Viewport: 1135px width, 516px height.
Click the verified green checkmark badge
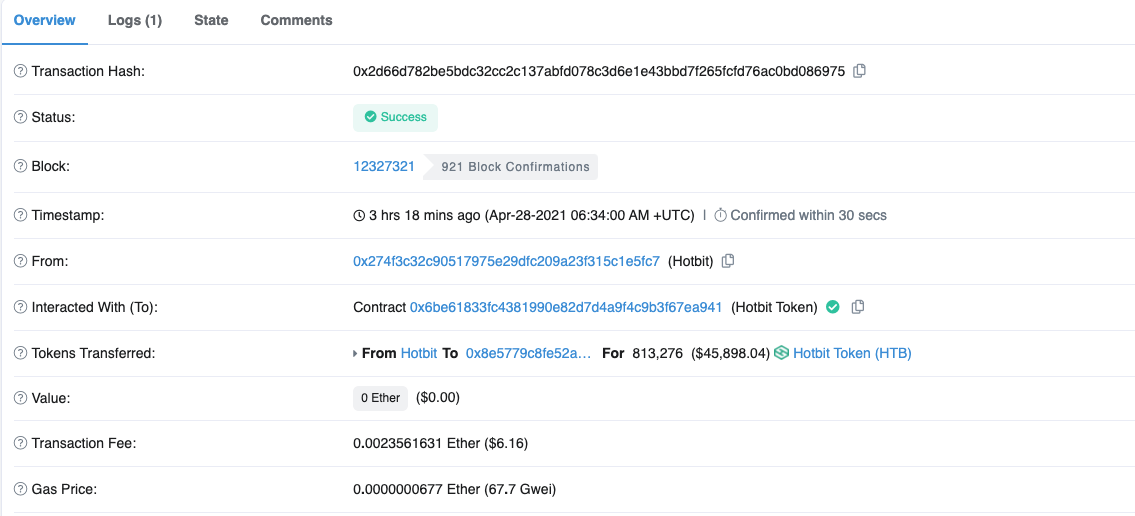pyautogui.click(x=832, y=307)
